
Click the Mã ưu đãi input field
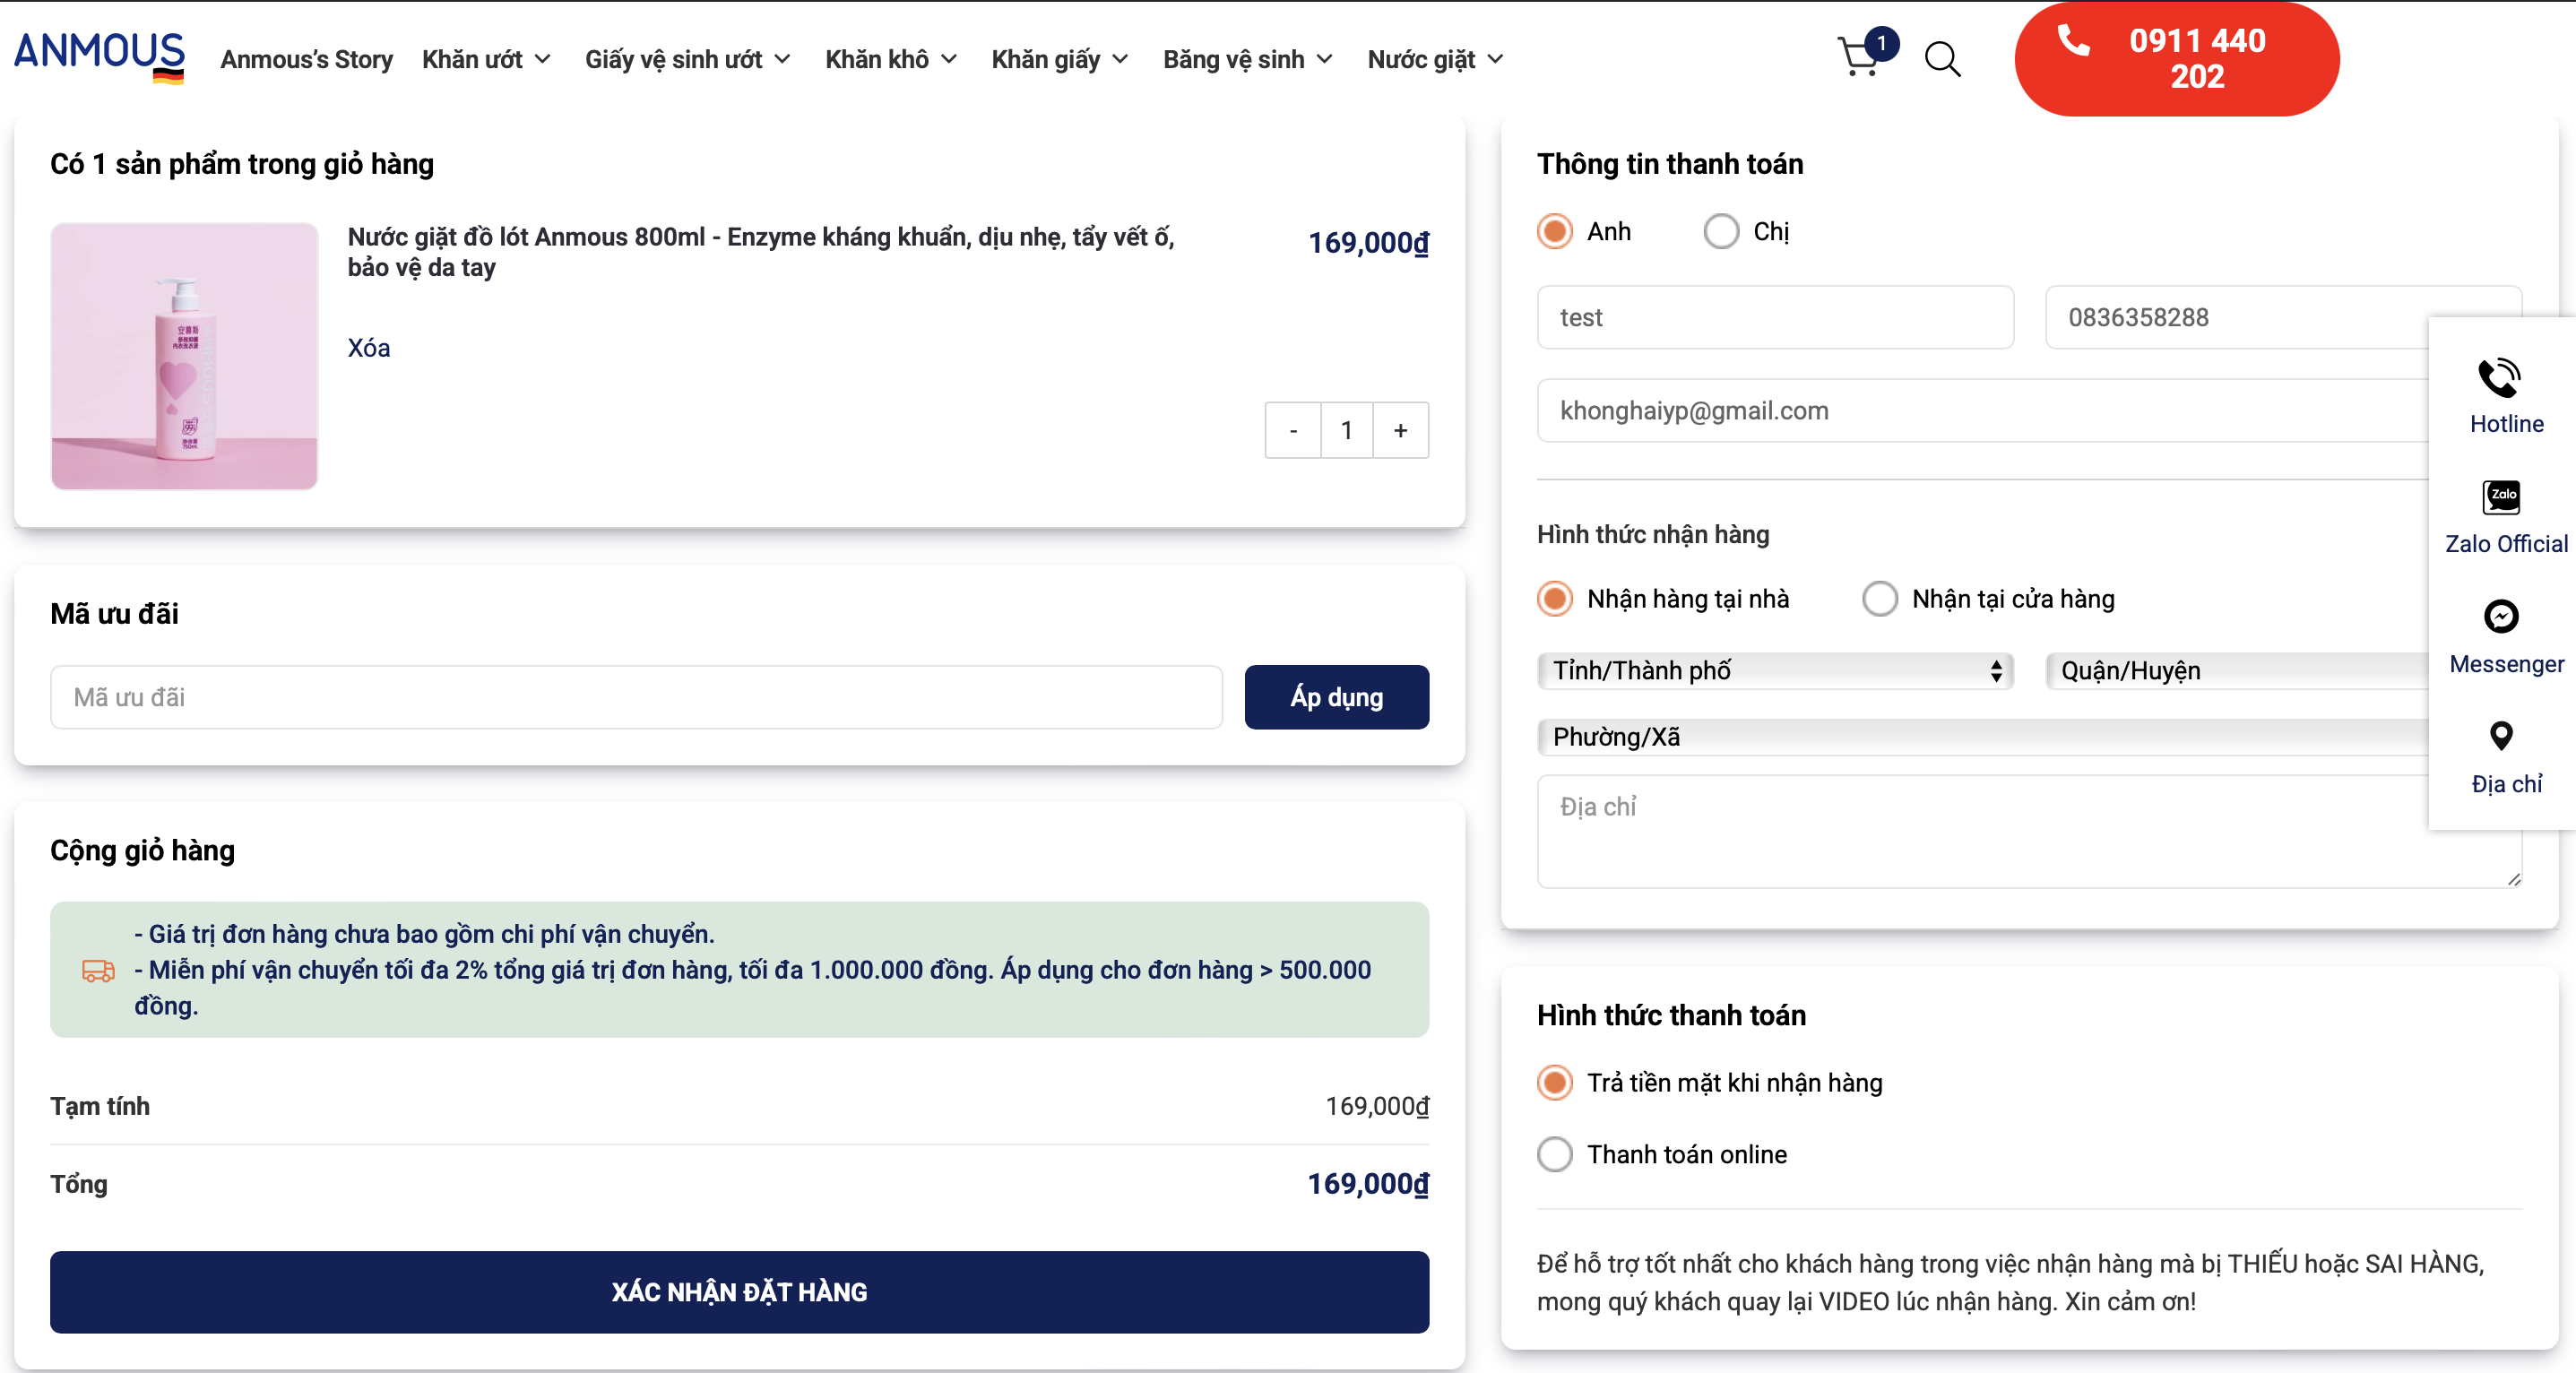coord(636,698)
